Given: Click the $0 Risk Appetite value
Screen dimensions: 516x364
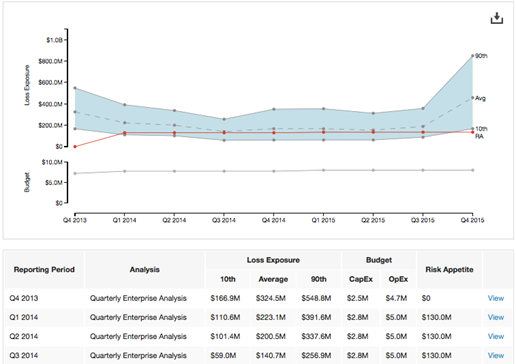Looking at the screenshot, I should 426,298.
